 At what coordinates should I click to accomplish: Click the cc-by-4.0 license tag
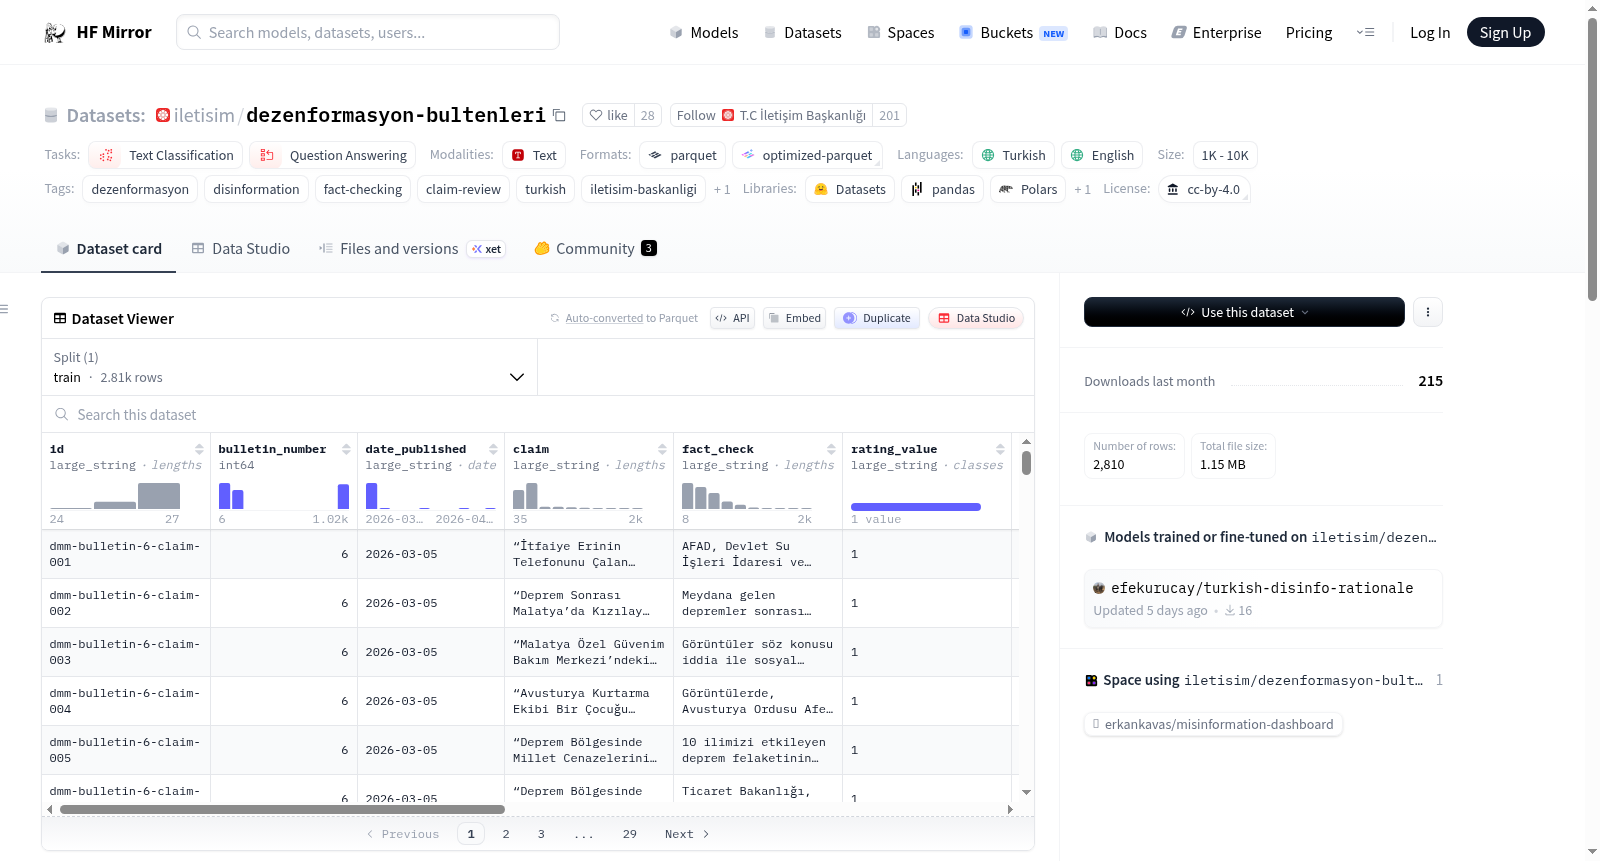[1204, 189]
